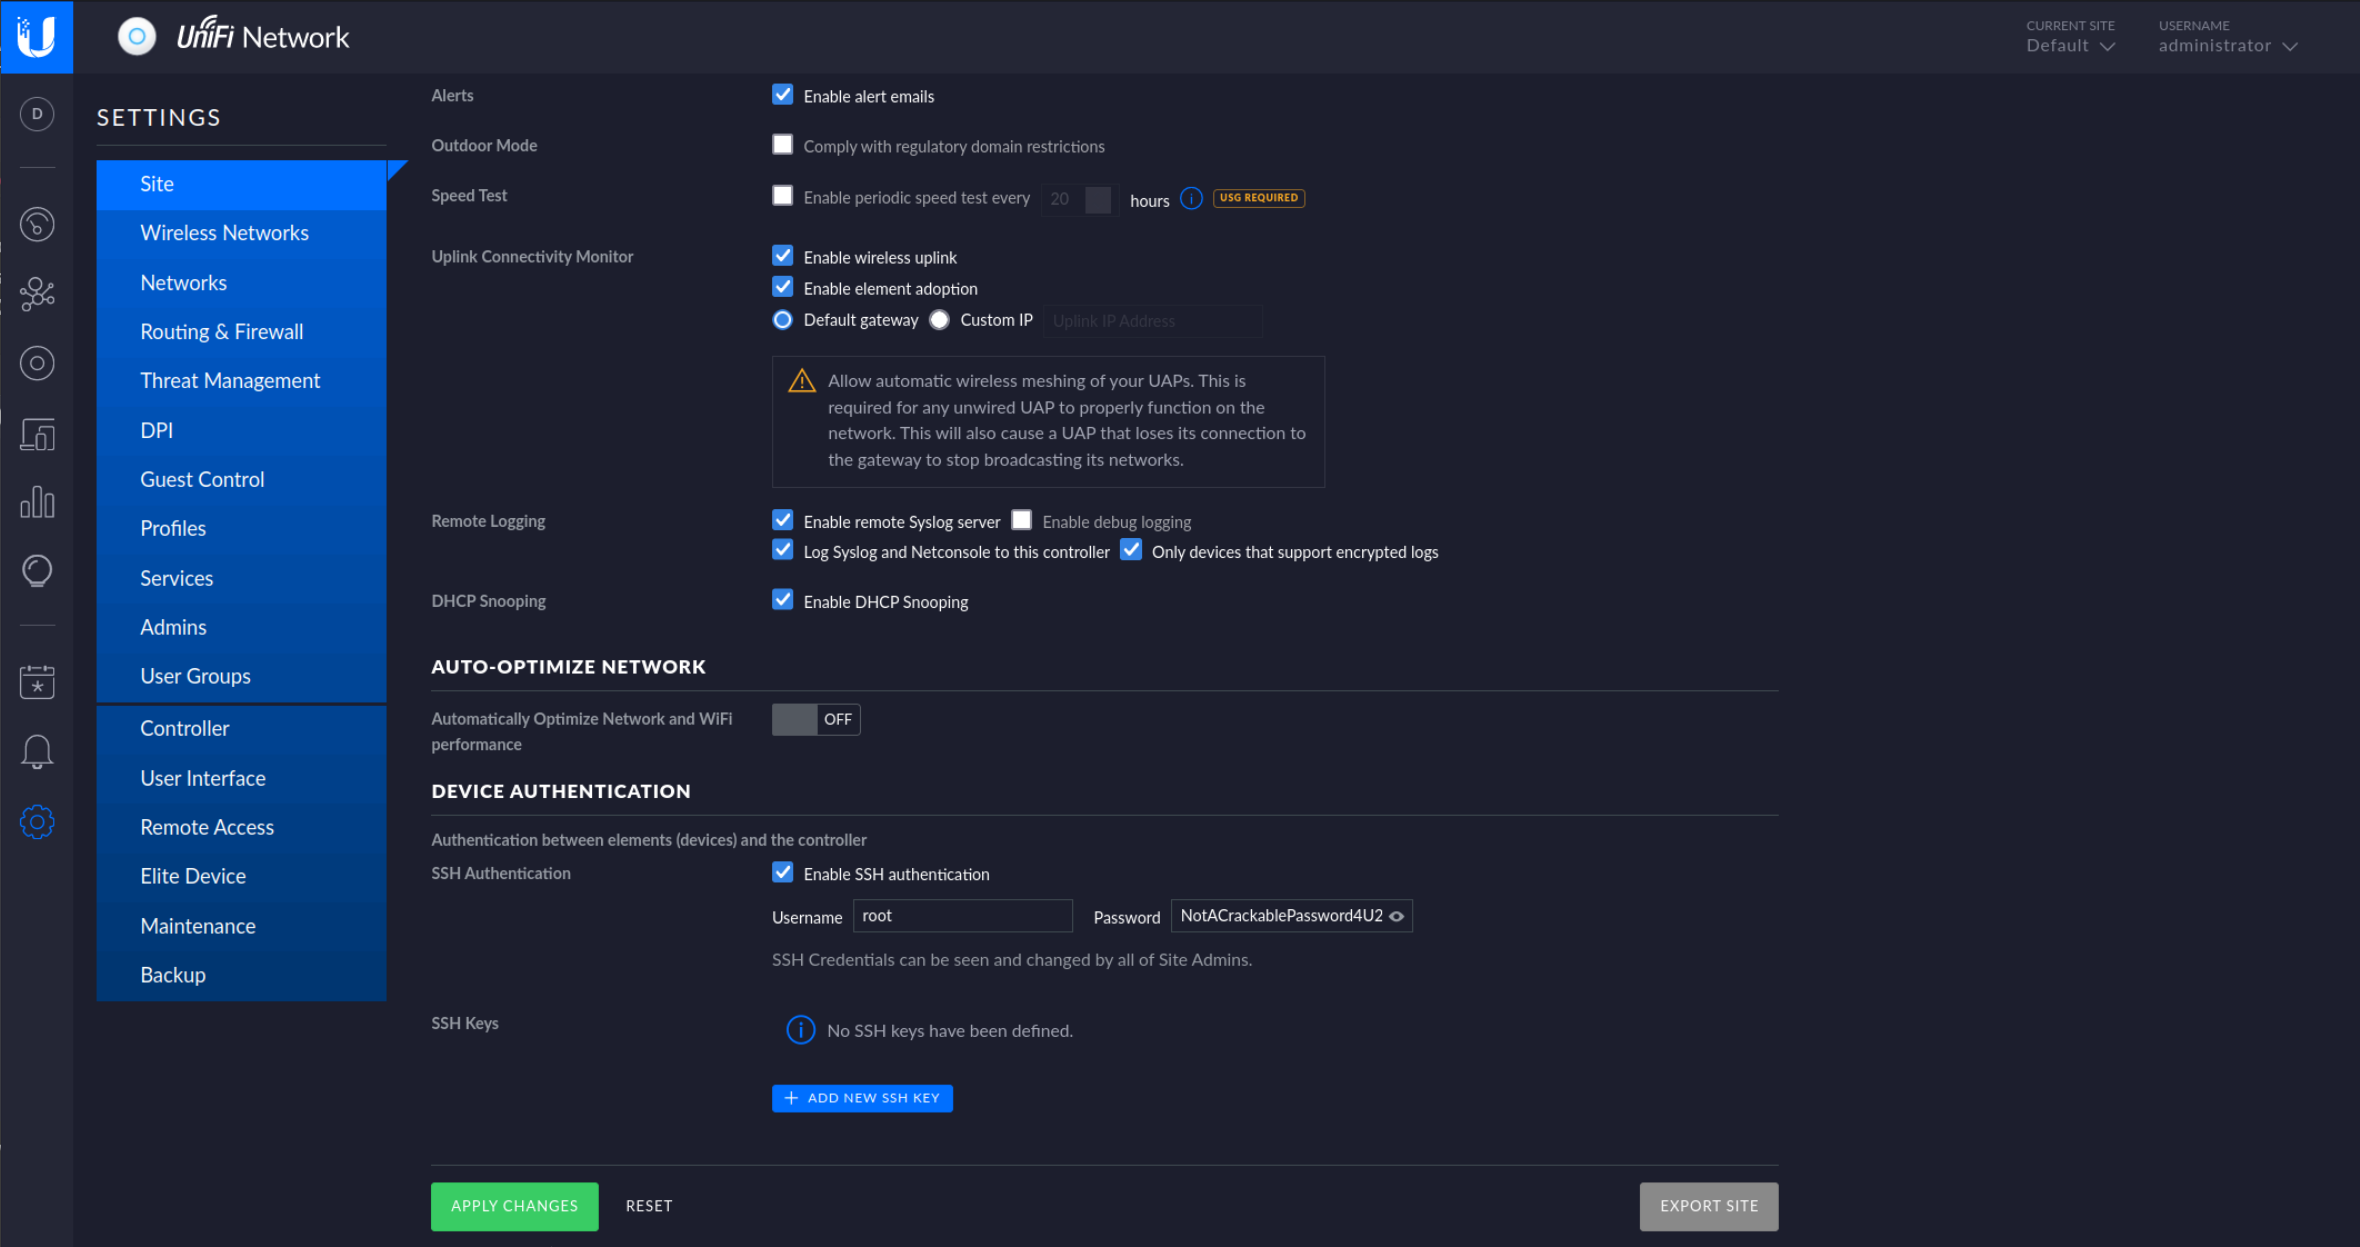Screen dimensions: 2360x1247
Task: Click the USG REQUIRED badge
Action: coord(1258,198)
